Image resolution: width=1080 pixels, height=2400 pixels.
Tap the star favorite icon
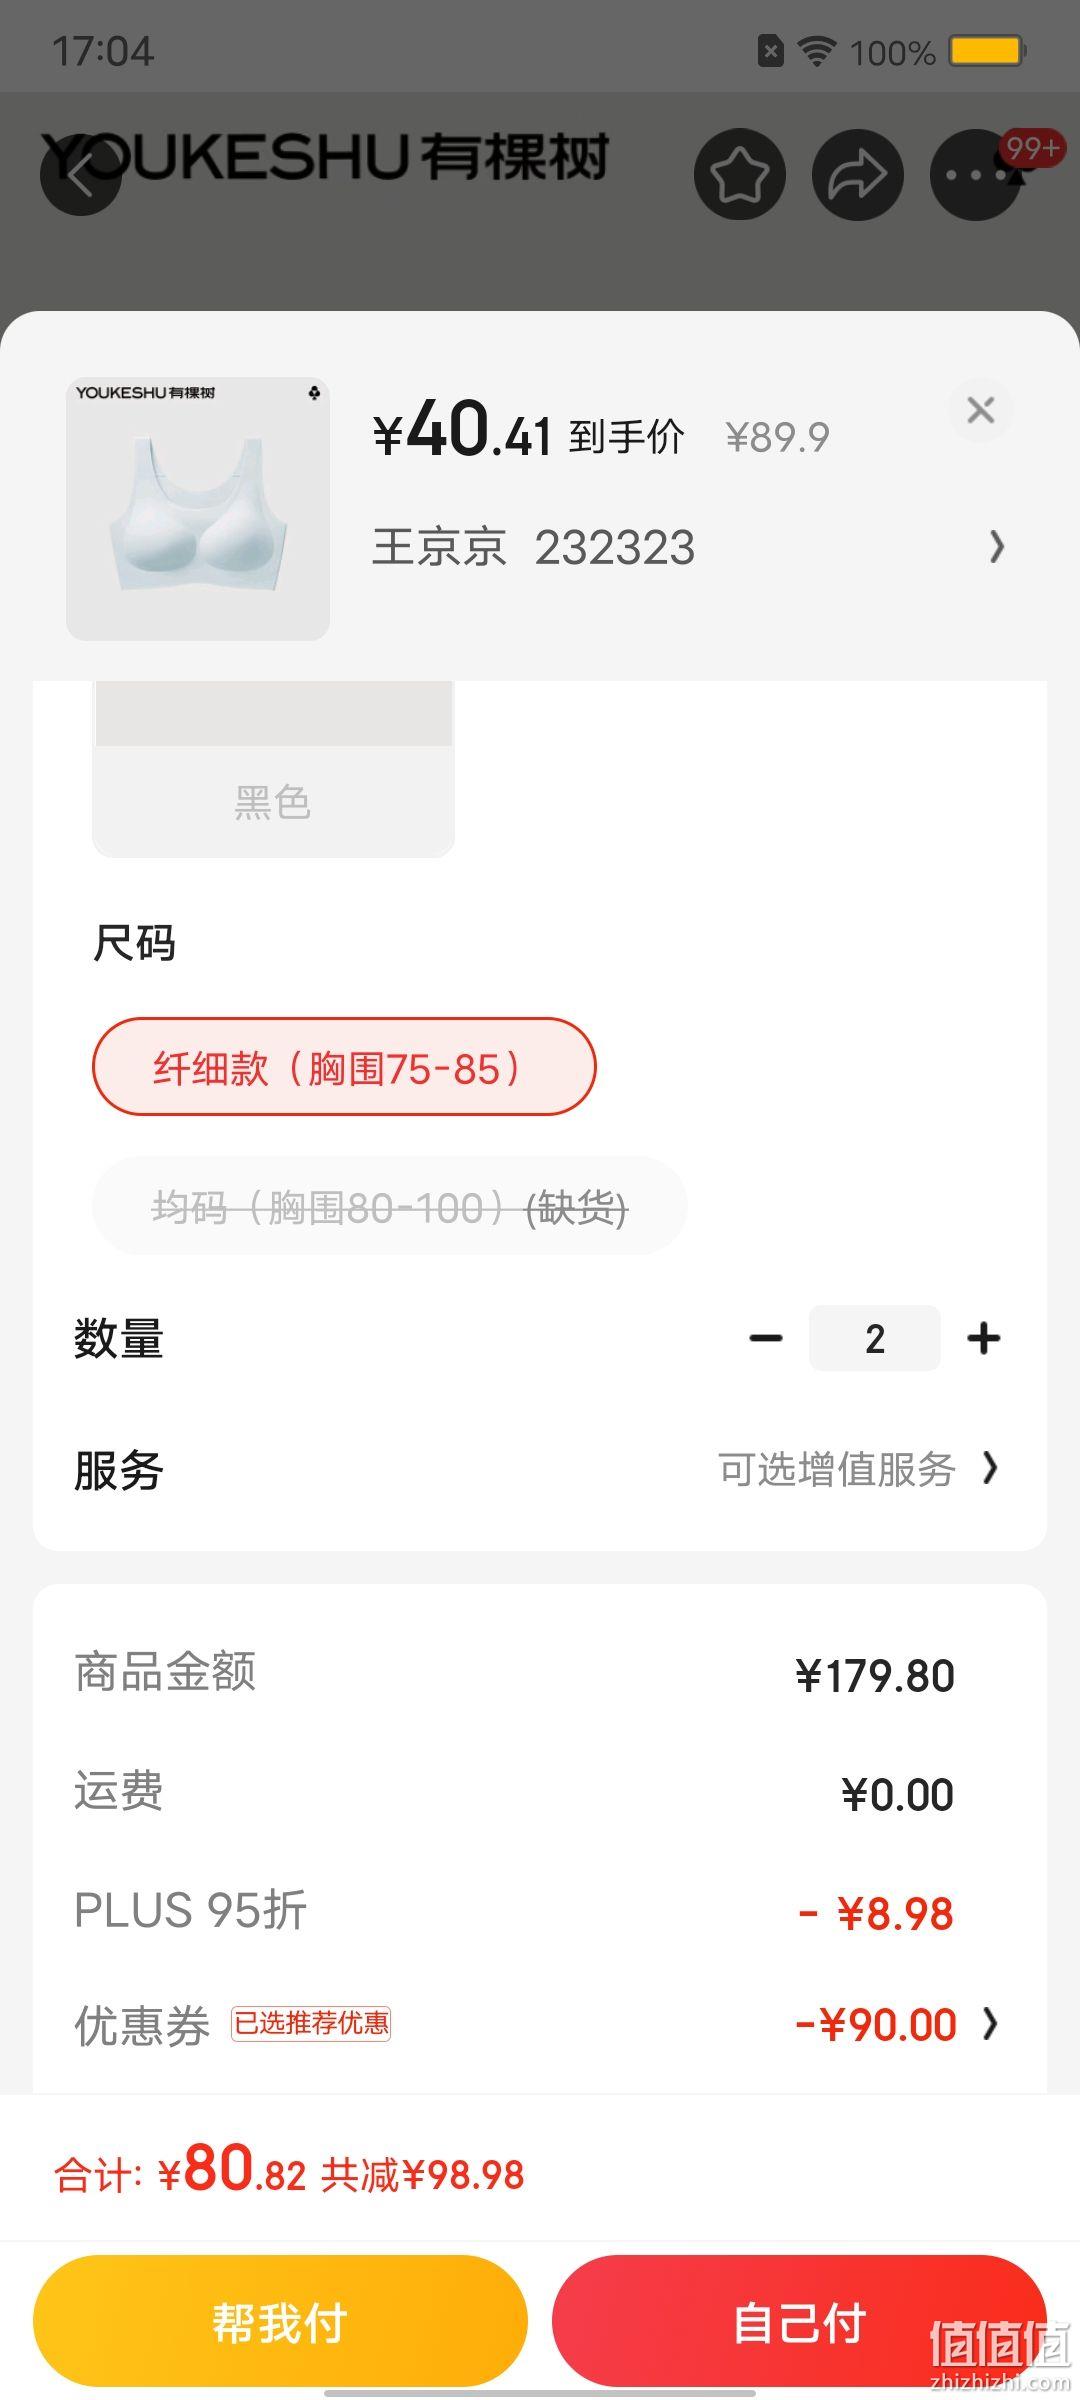tap(740, 175)
